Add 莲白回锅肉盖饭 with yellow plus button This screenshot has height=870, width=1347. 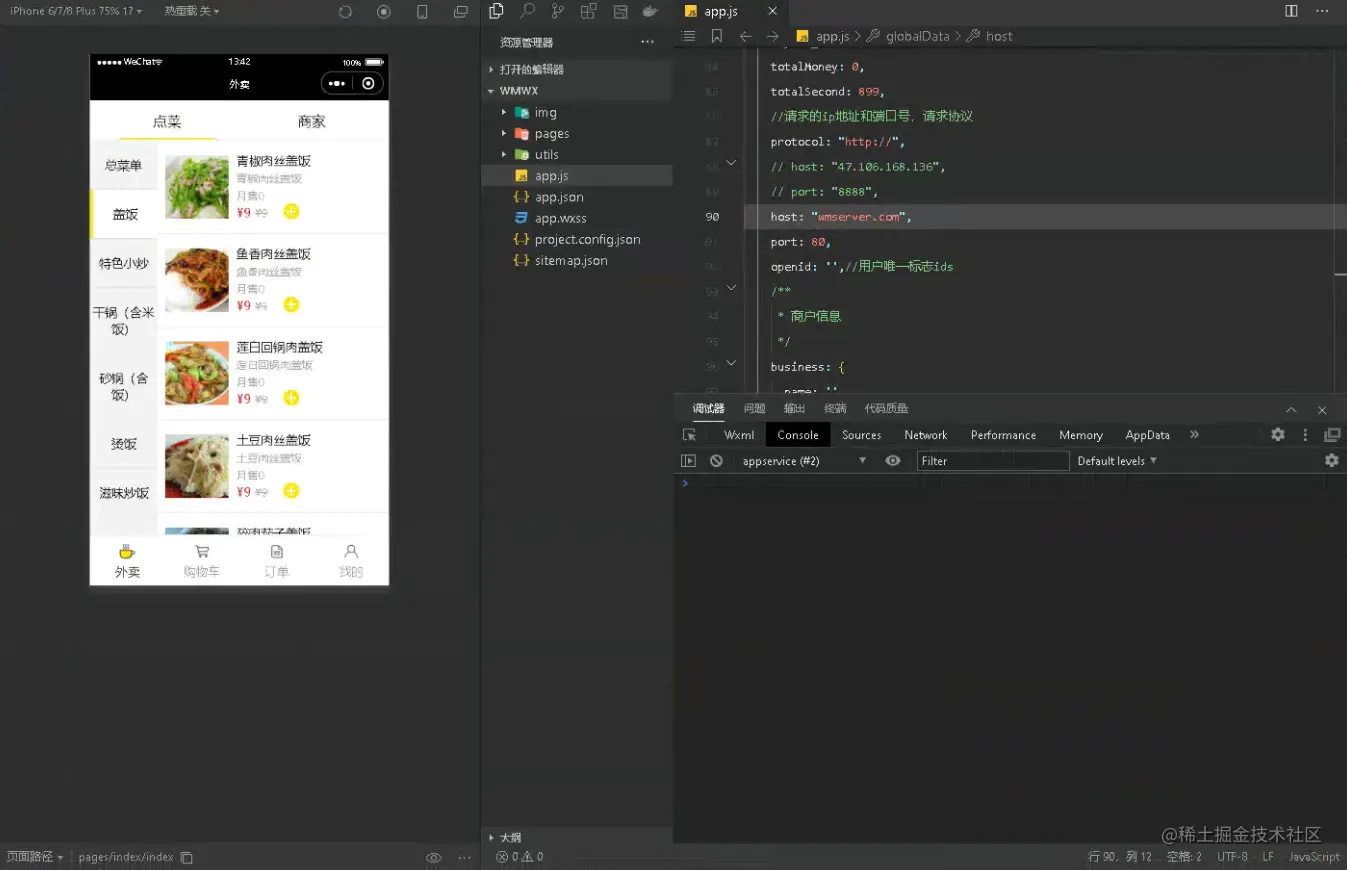coord(291,398)
